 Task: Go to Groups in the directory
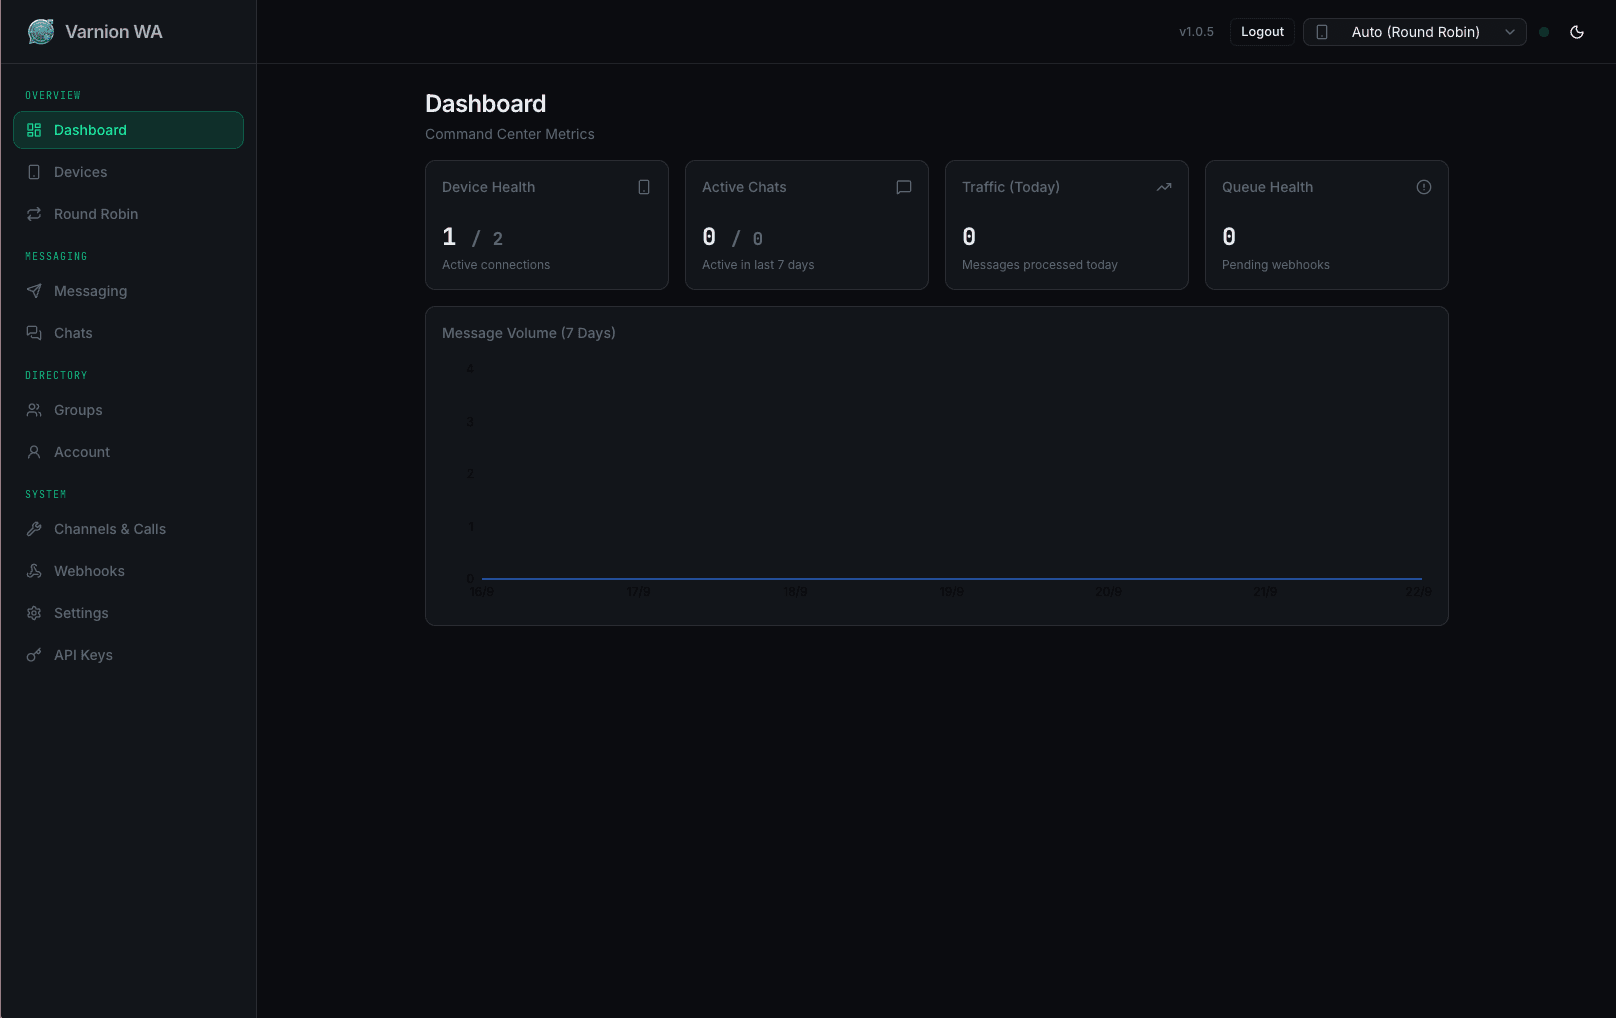[x=128, y=410]
